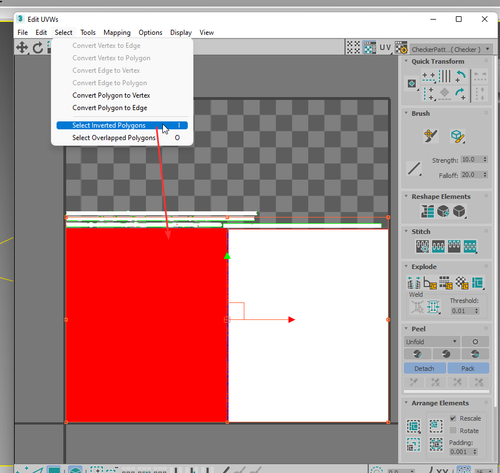
Task: Open the View menu
Action: coord(207,32)
